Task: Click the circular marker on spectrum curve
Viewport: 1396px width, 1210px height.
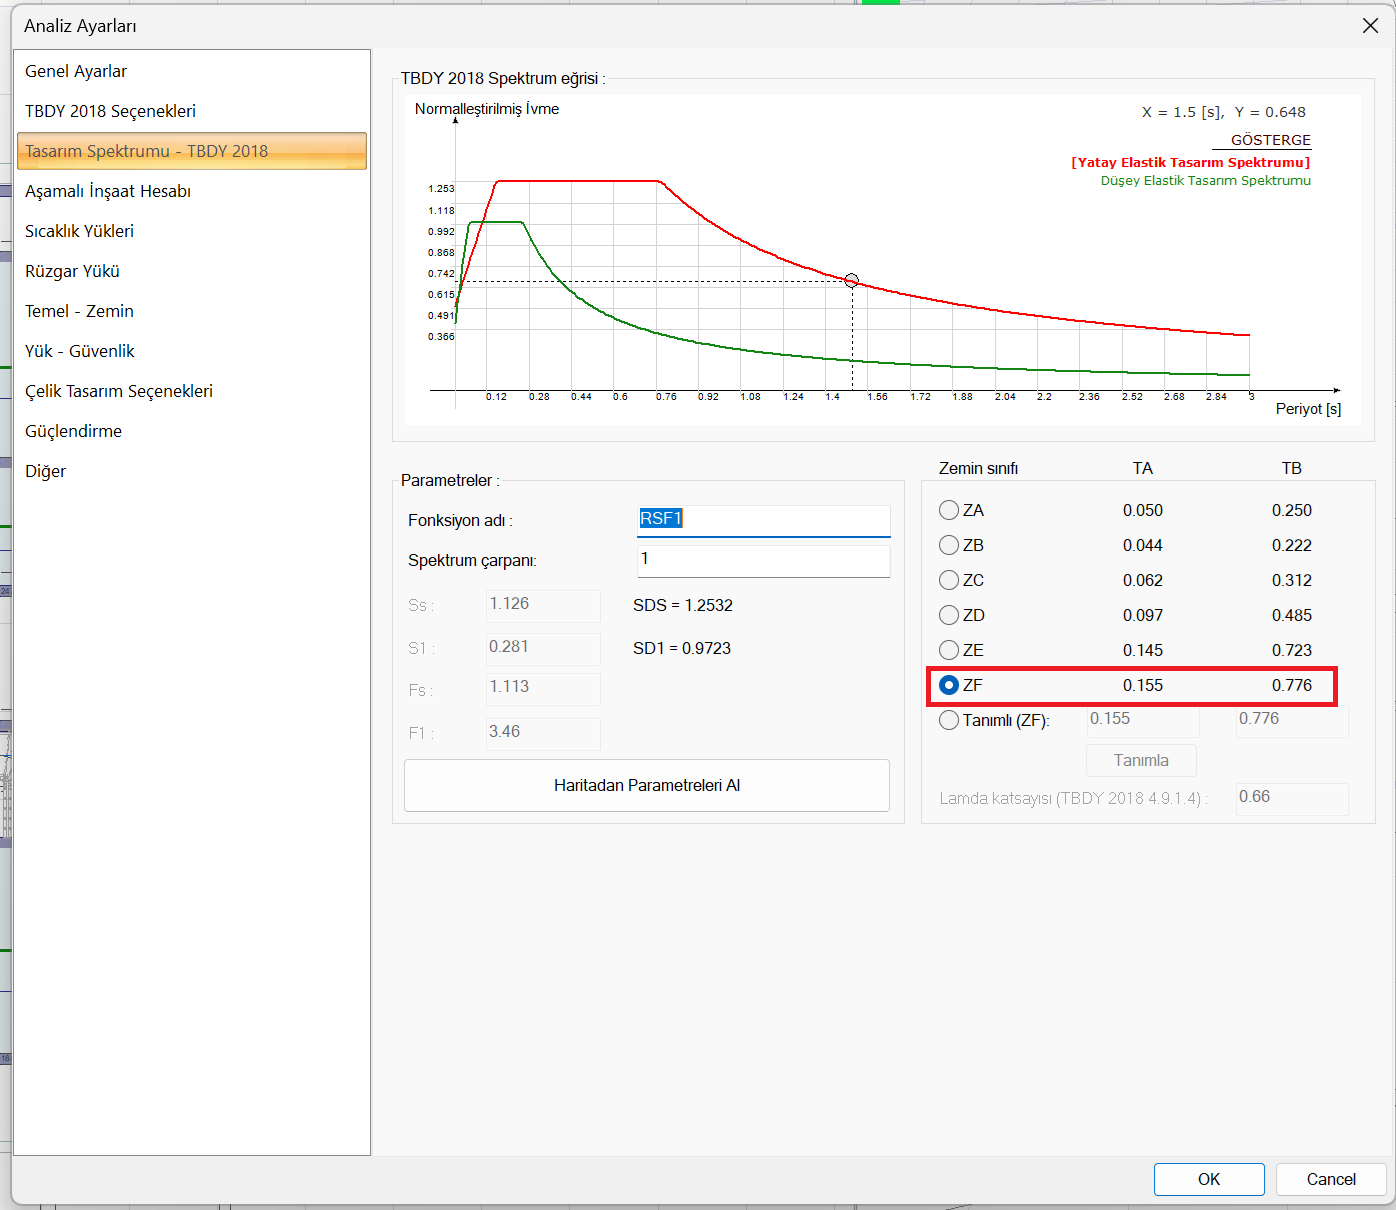Action: 852,281
